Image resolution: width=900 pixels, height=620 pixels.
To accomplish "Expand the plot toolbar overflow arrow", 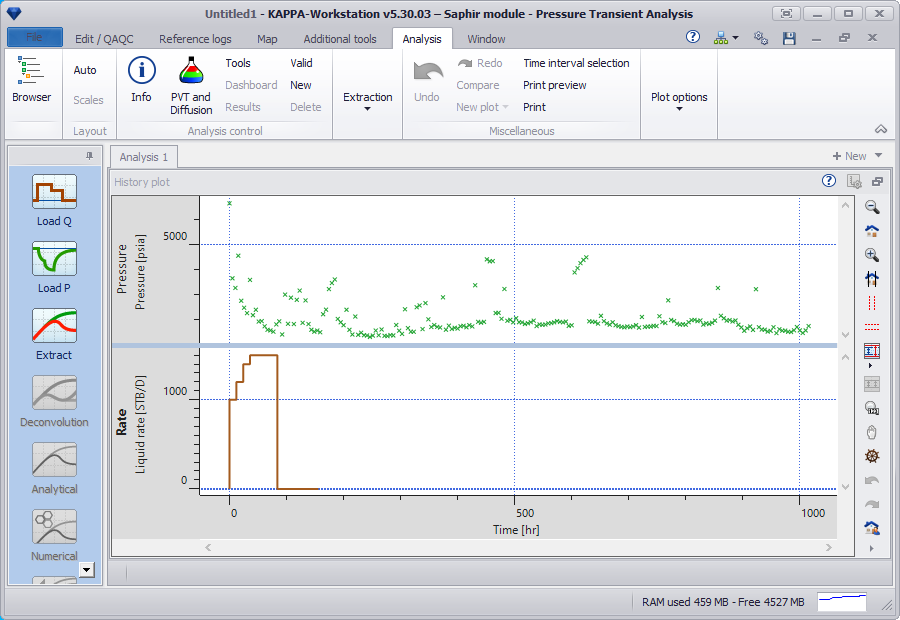I will [x=872, y=548].
